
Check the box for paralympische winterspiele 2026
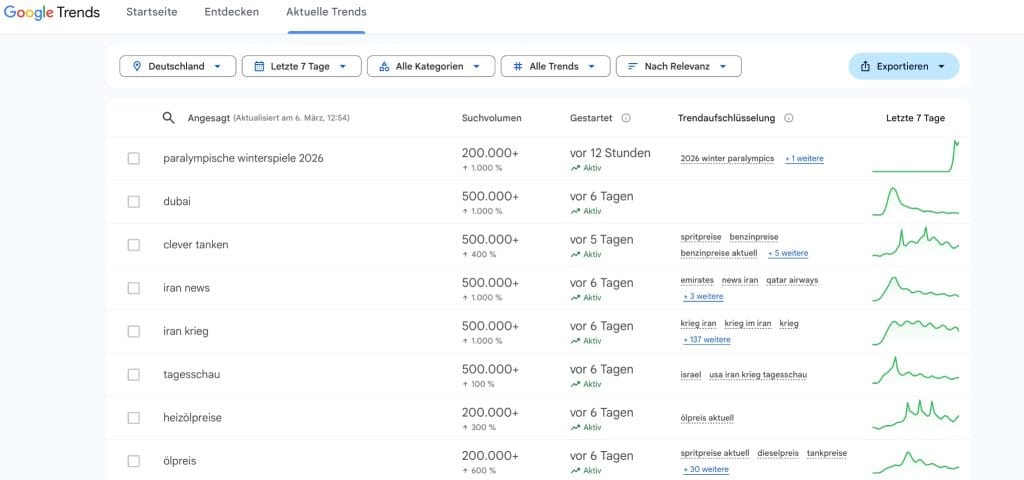(x=134, y=158)
